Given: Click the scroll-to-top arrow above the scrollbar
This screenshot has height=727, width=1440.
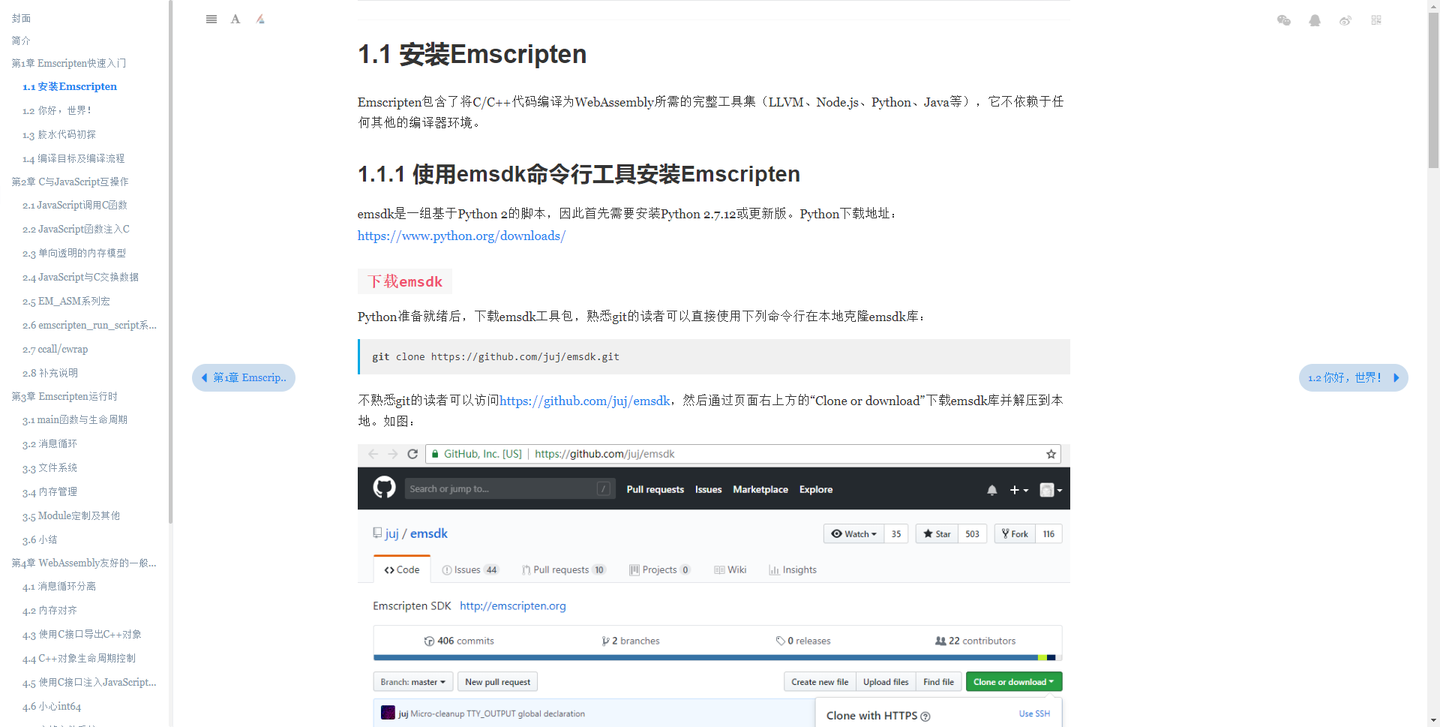Looking at the screenshot, I should (1432, 8).
